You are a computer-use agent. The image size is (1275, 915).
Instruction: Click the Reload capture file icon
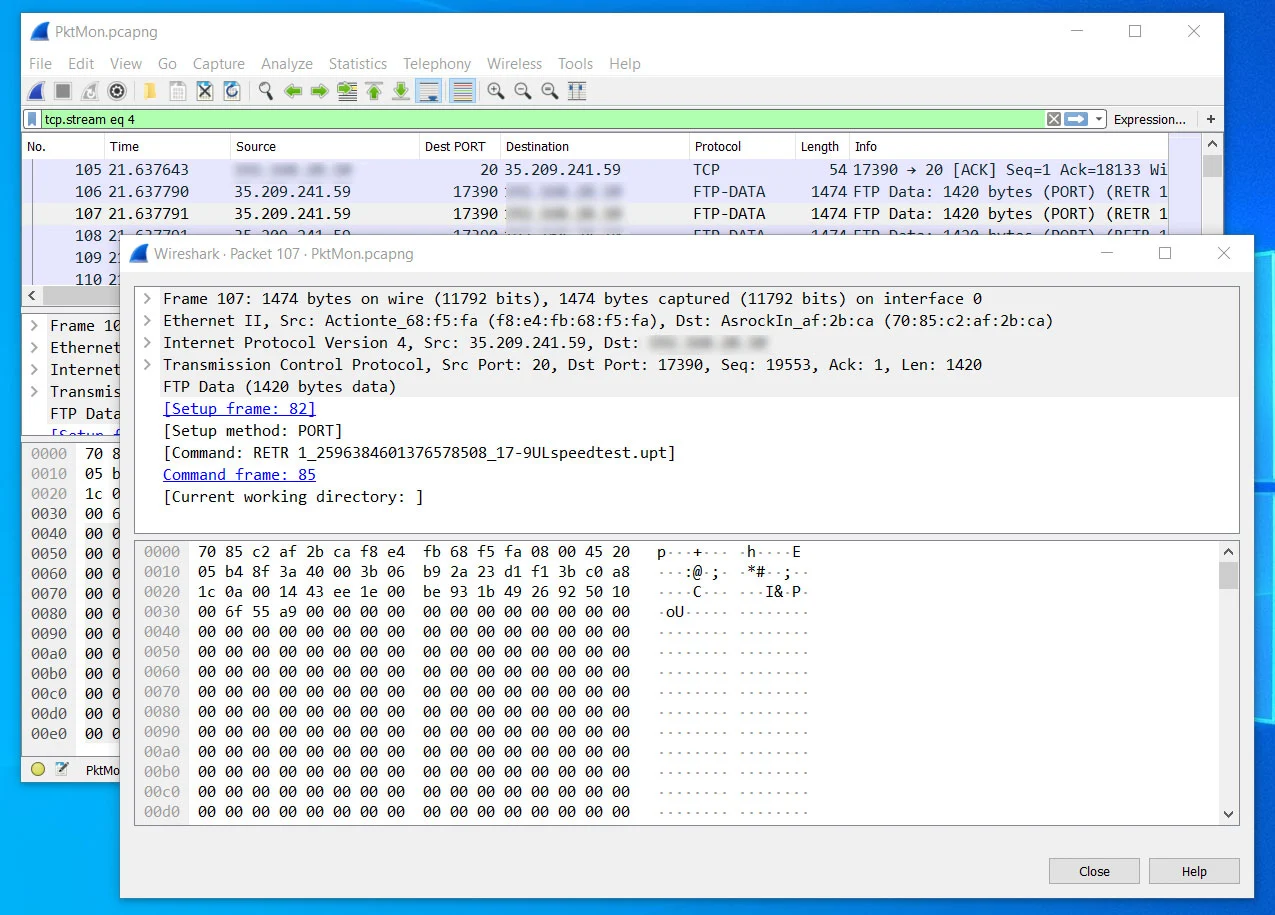point(231,91)
